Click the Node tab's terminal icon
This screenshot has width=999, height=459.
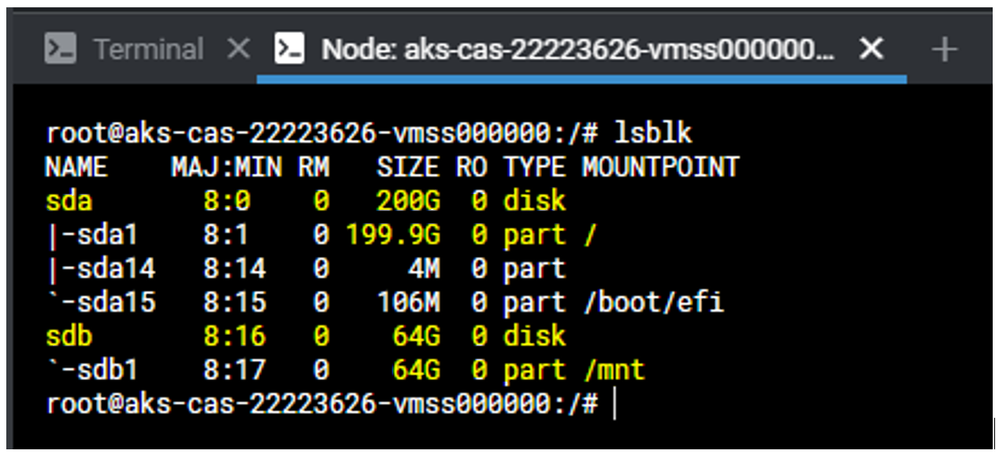(x=290, y=48)
